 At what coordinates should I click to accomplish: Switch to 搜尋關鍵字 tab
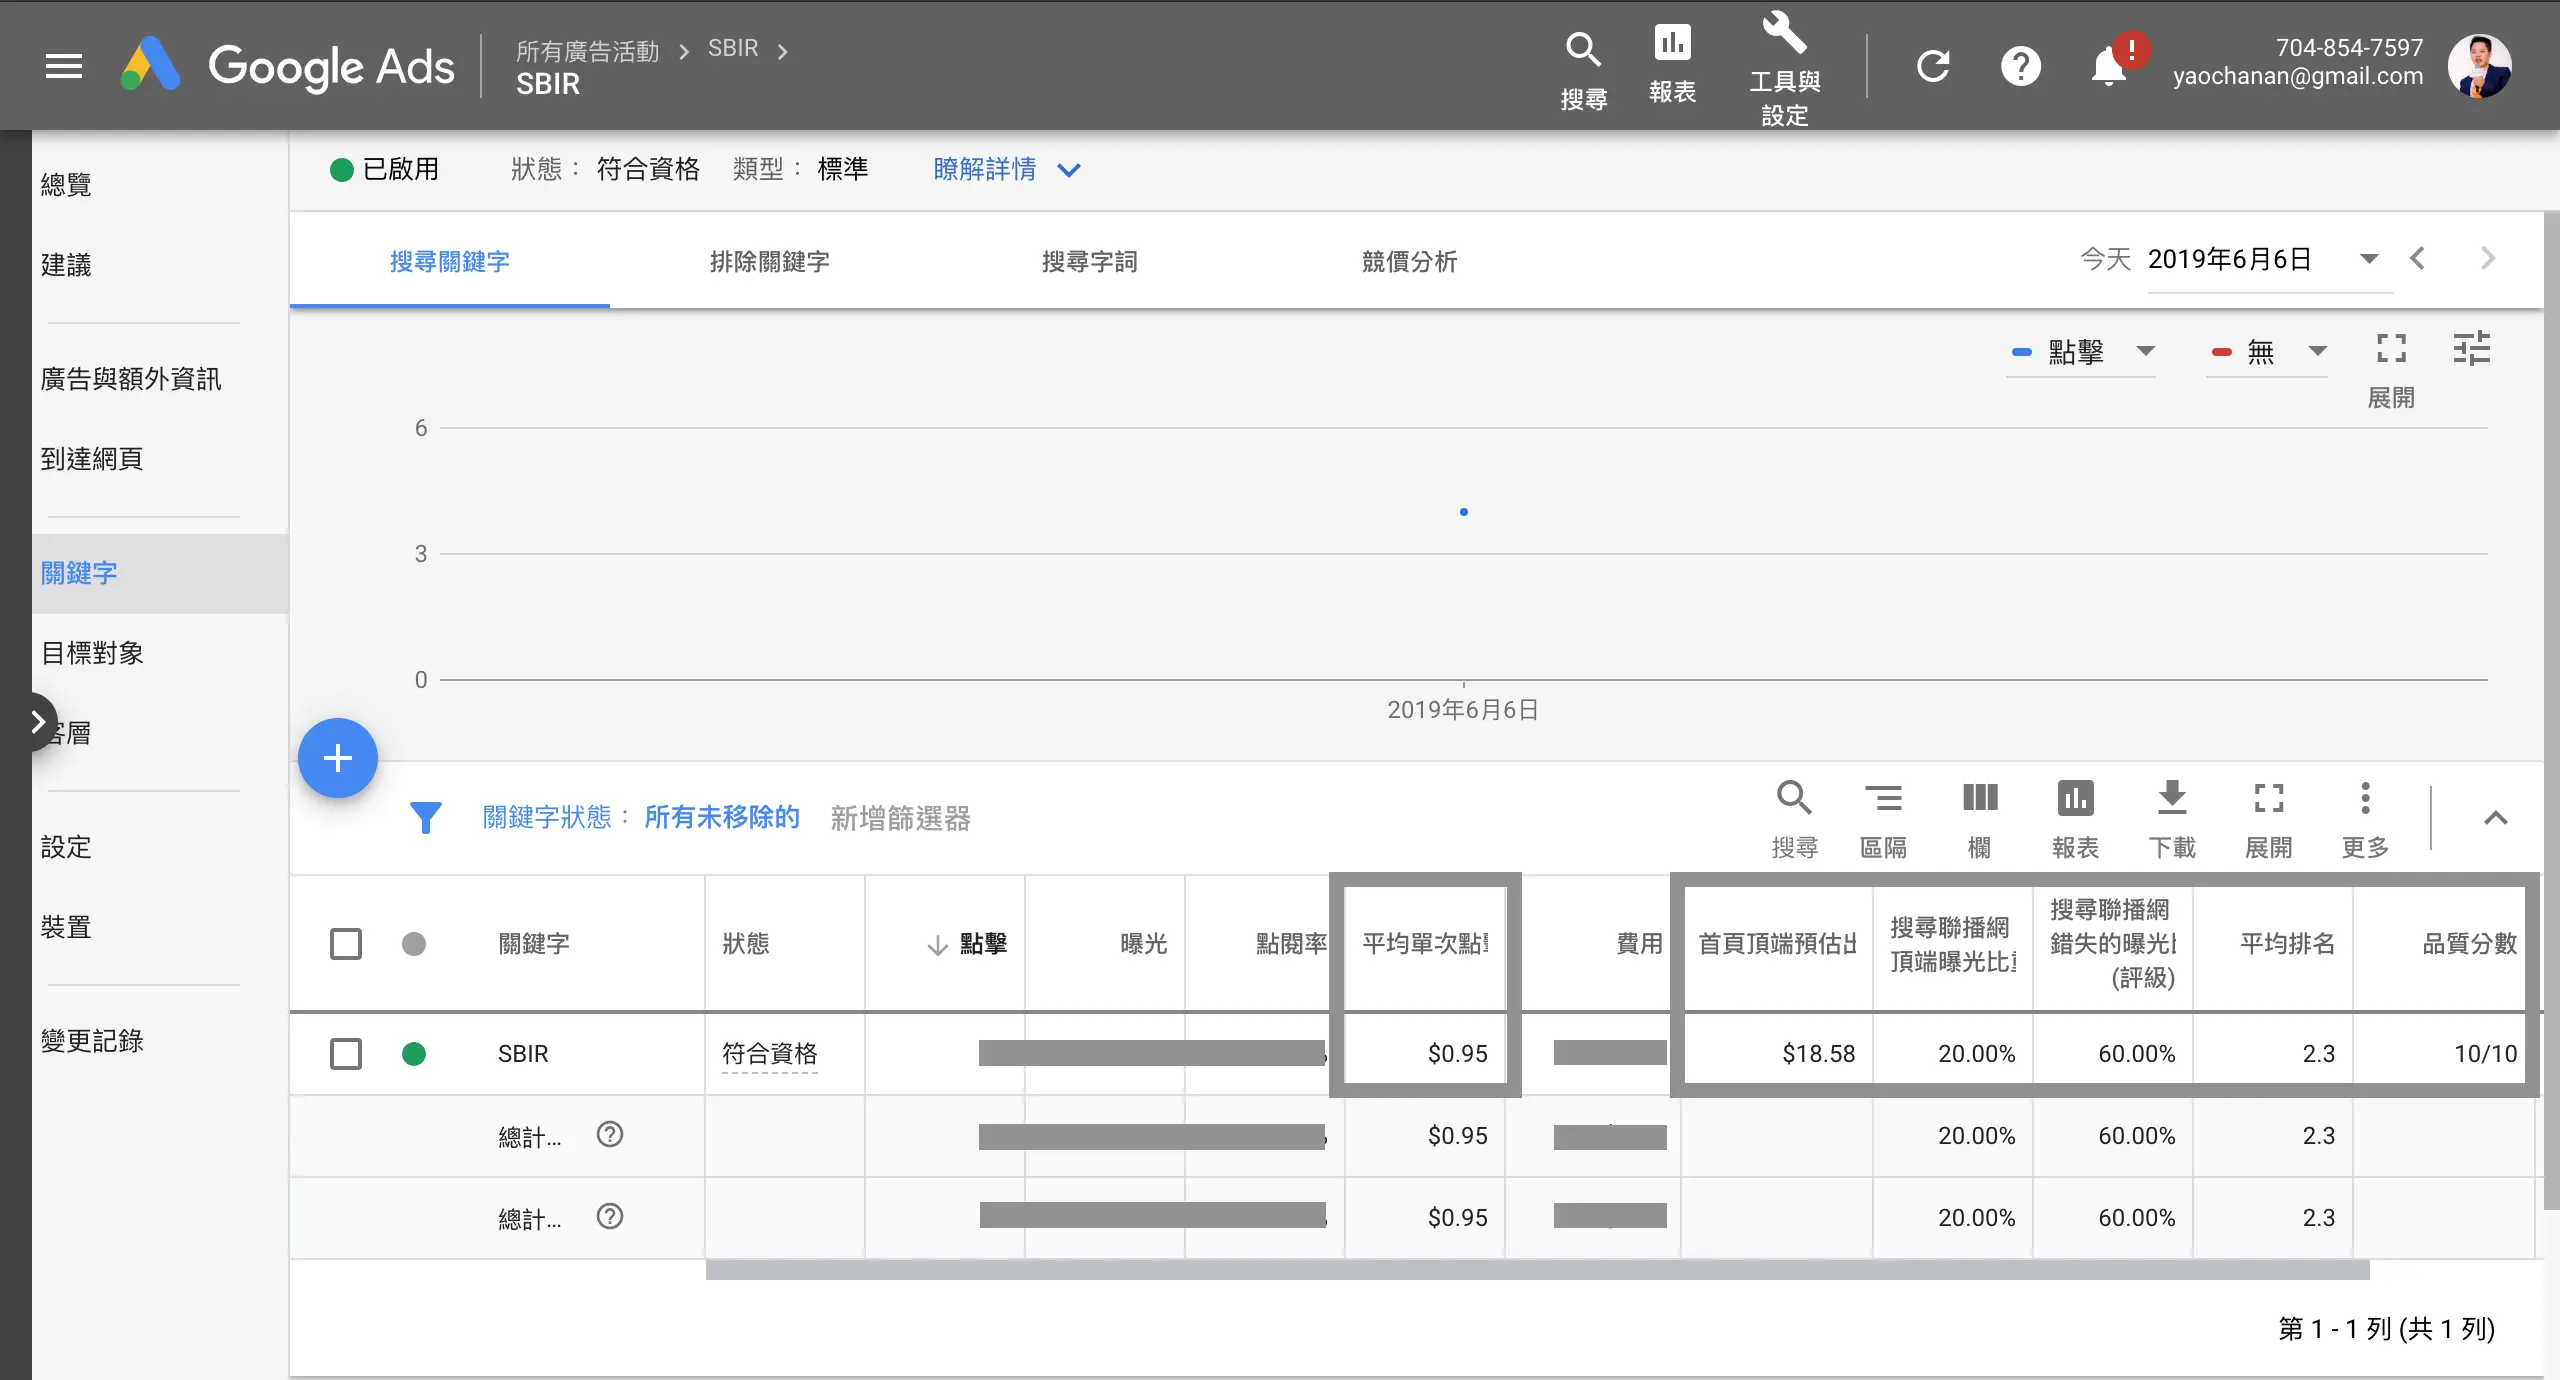(x=450, y=261)
